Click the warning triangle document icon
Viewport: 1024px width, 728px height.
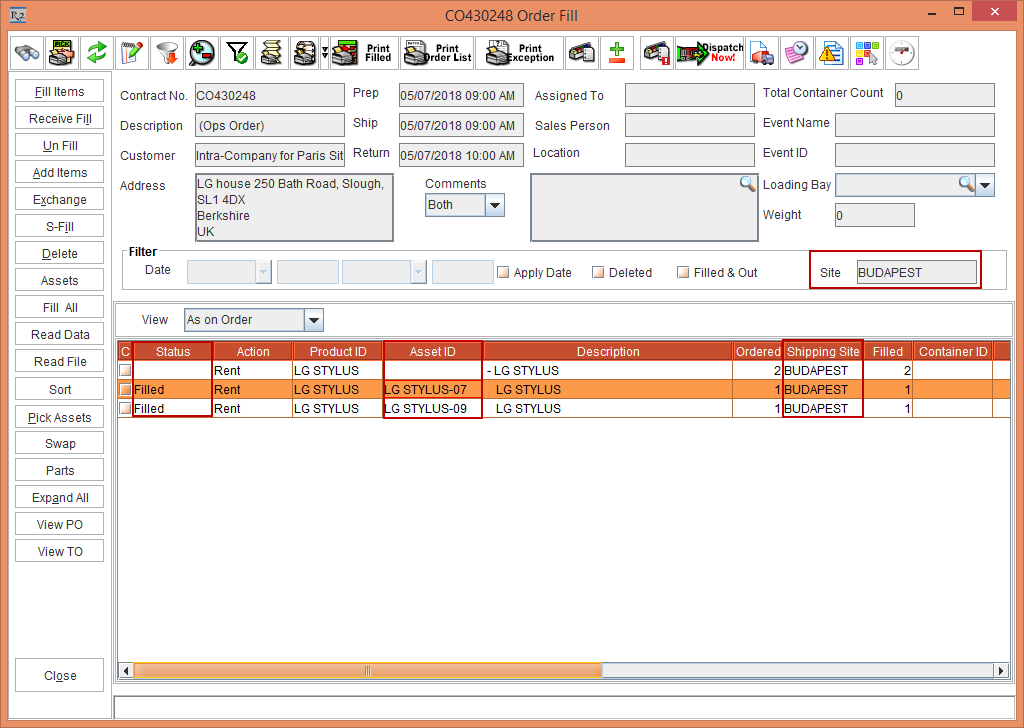(830, 53)
